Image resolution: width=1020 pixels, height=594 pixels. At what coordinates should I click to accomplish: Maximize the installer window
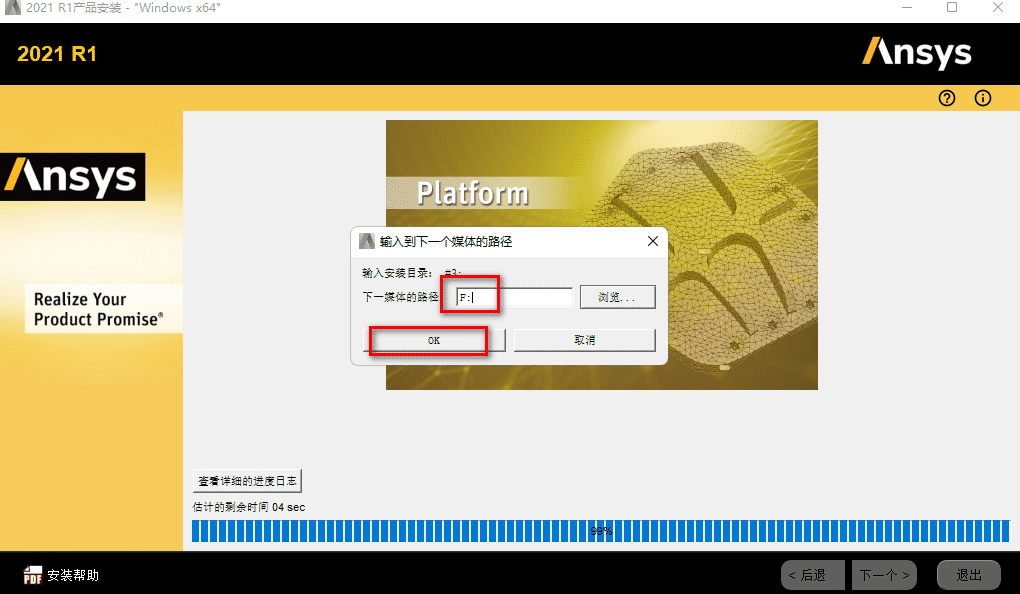[952, 8]
